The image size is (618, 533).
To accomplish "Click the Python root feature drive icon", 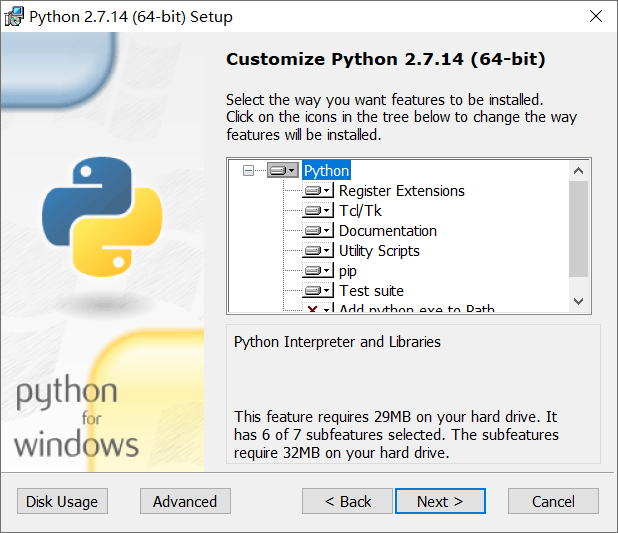I will 282,171.
